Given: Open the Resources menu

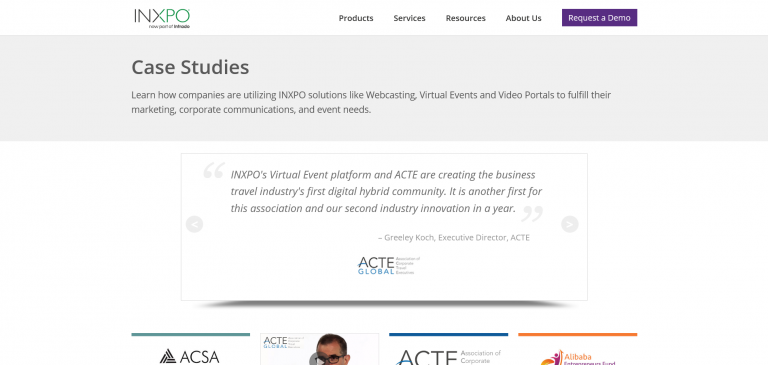Looking at the screenshot, I should 465,18.
